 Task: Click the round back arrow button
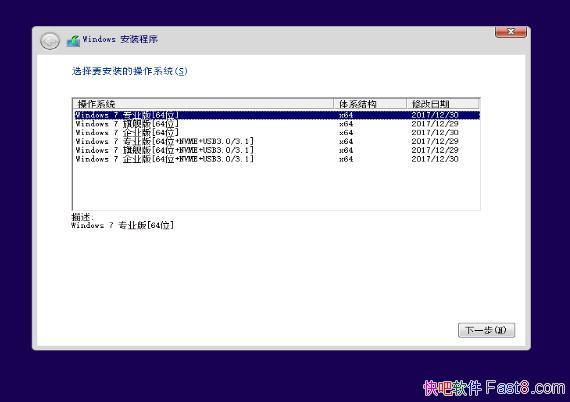pos(50,41)
